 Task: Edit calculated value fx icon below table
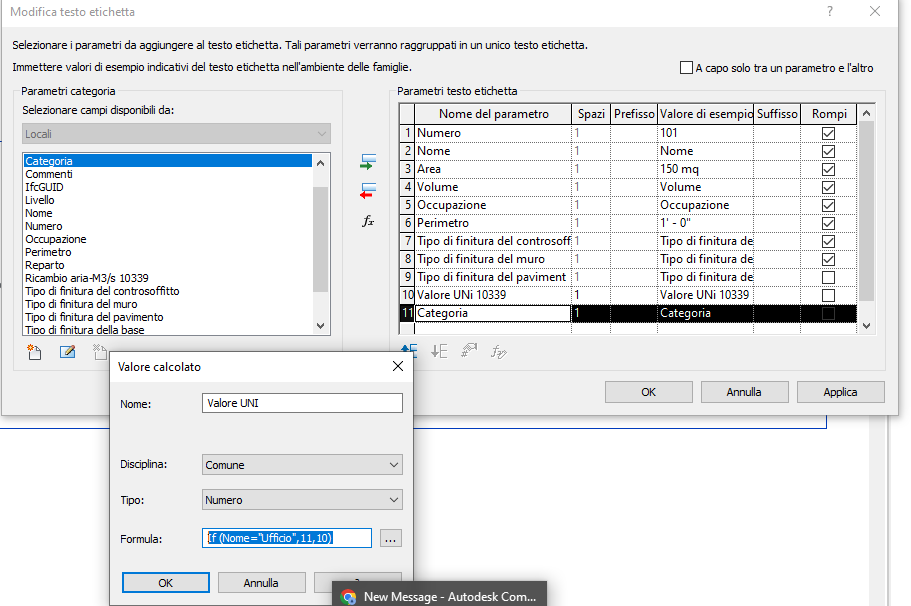coord(498,351)
